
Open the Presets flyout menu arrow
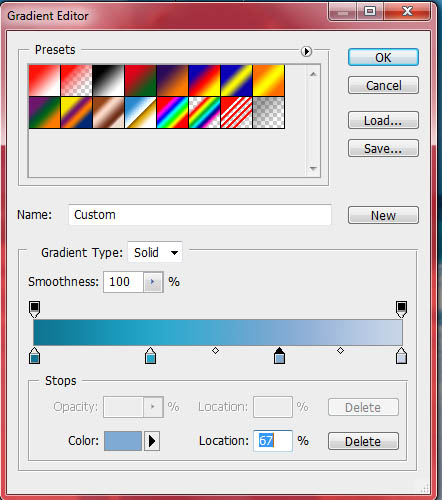point(306,51)
